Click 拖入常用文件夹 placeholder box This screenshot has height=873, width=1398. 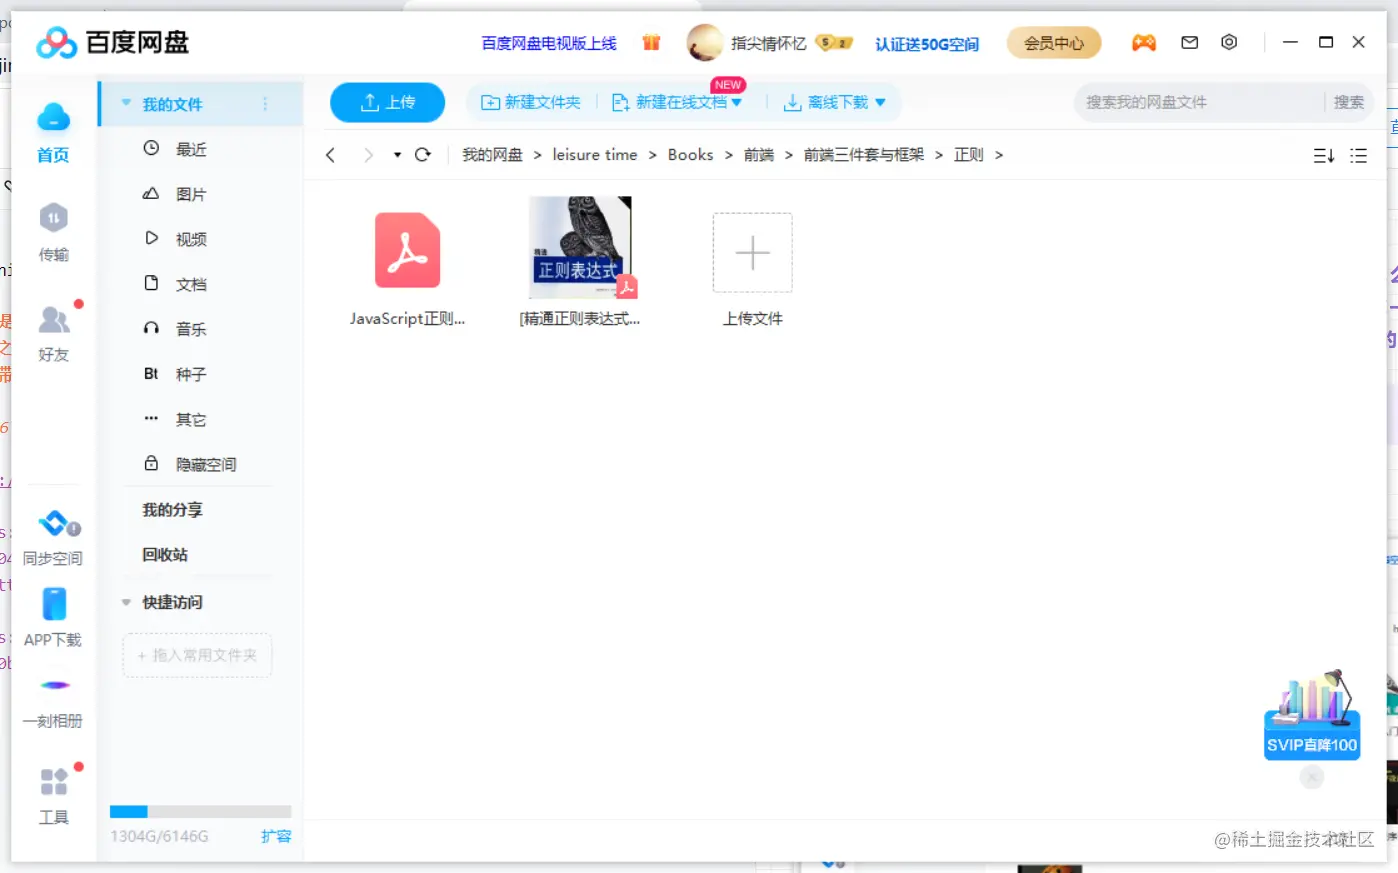[x=197, y=655]
